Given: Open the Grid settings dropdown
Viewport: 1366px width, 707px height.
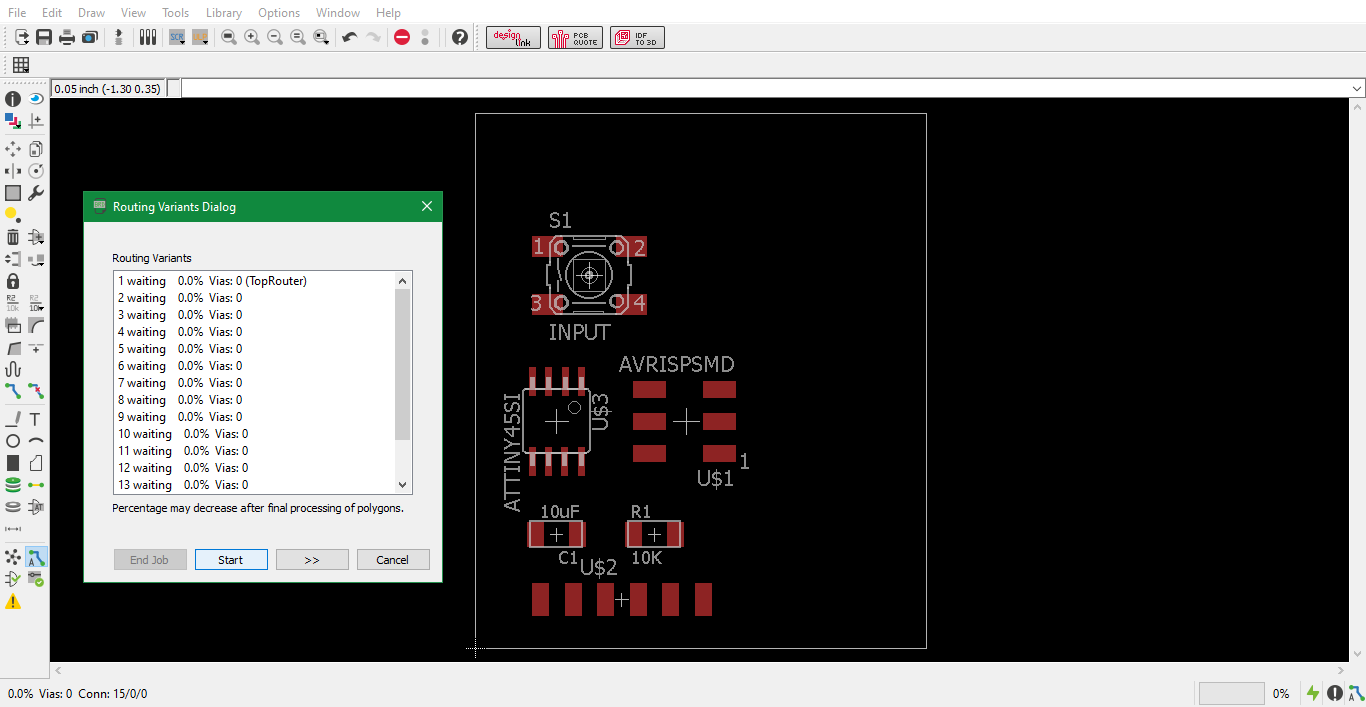Looking at the screenshot, I should pos(20,65).
